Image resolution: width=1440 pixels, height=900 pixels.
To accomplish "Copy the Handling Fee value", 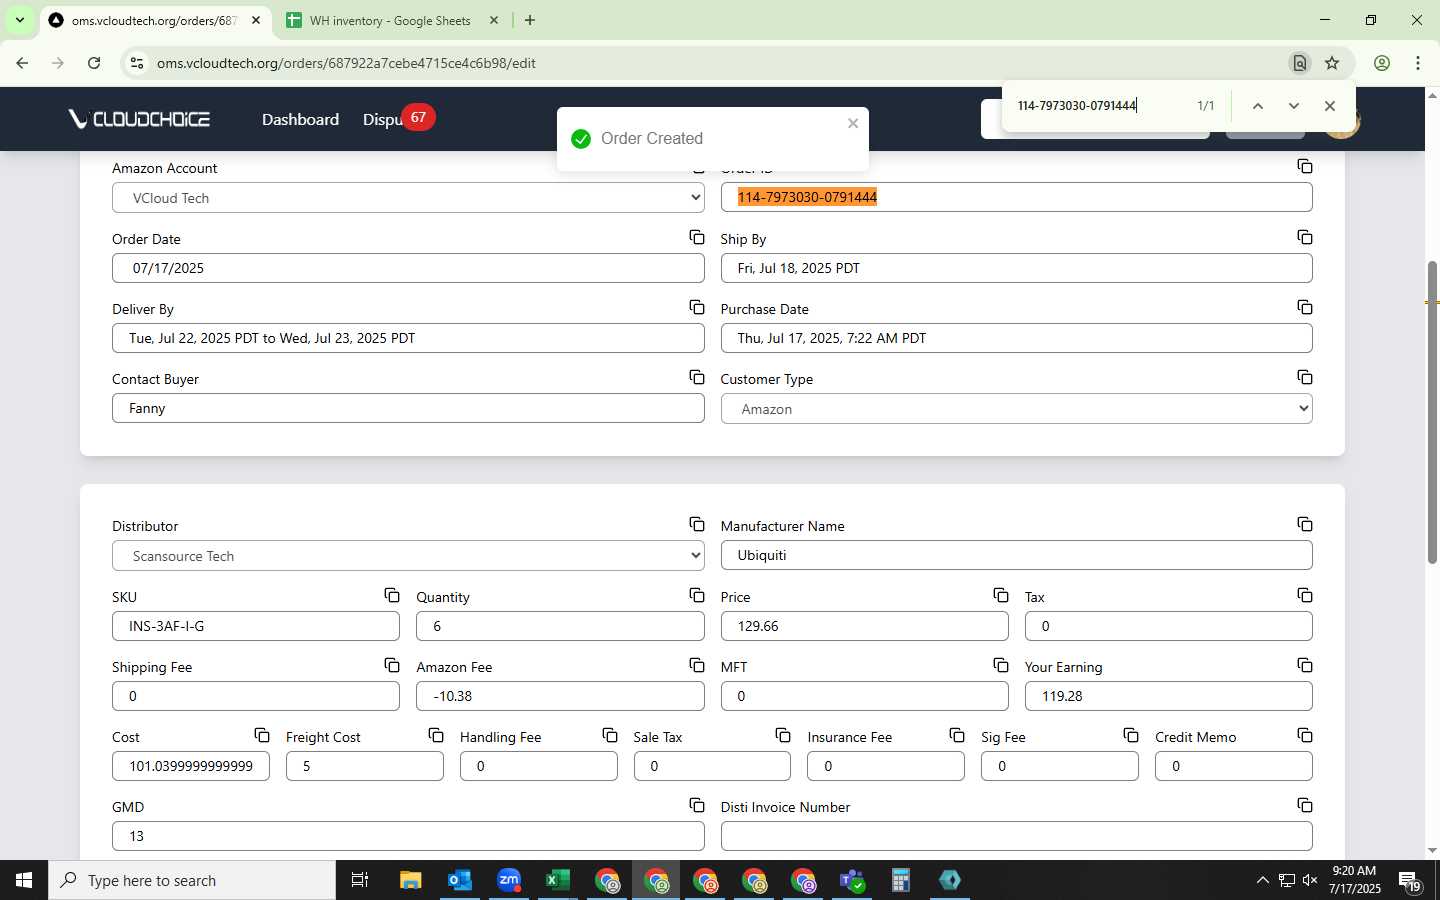I will 609,735.
